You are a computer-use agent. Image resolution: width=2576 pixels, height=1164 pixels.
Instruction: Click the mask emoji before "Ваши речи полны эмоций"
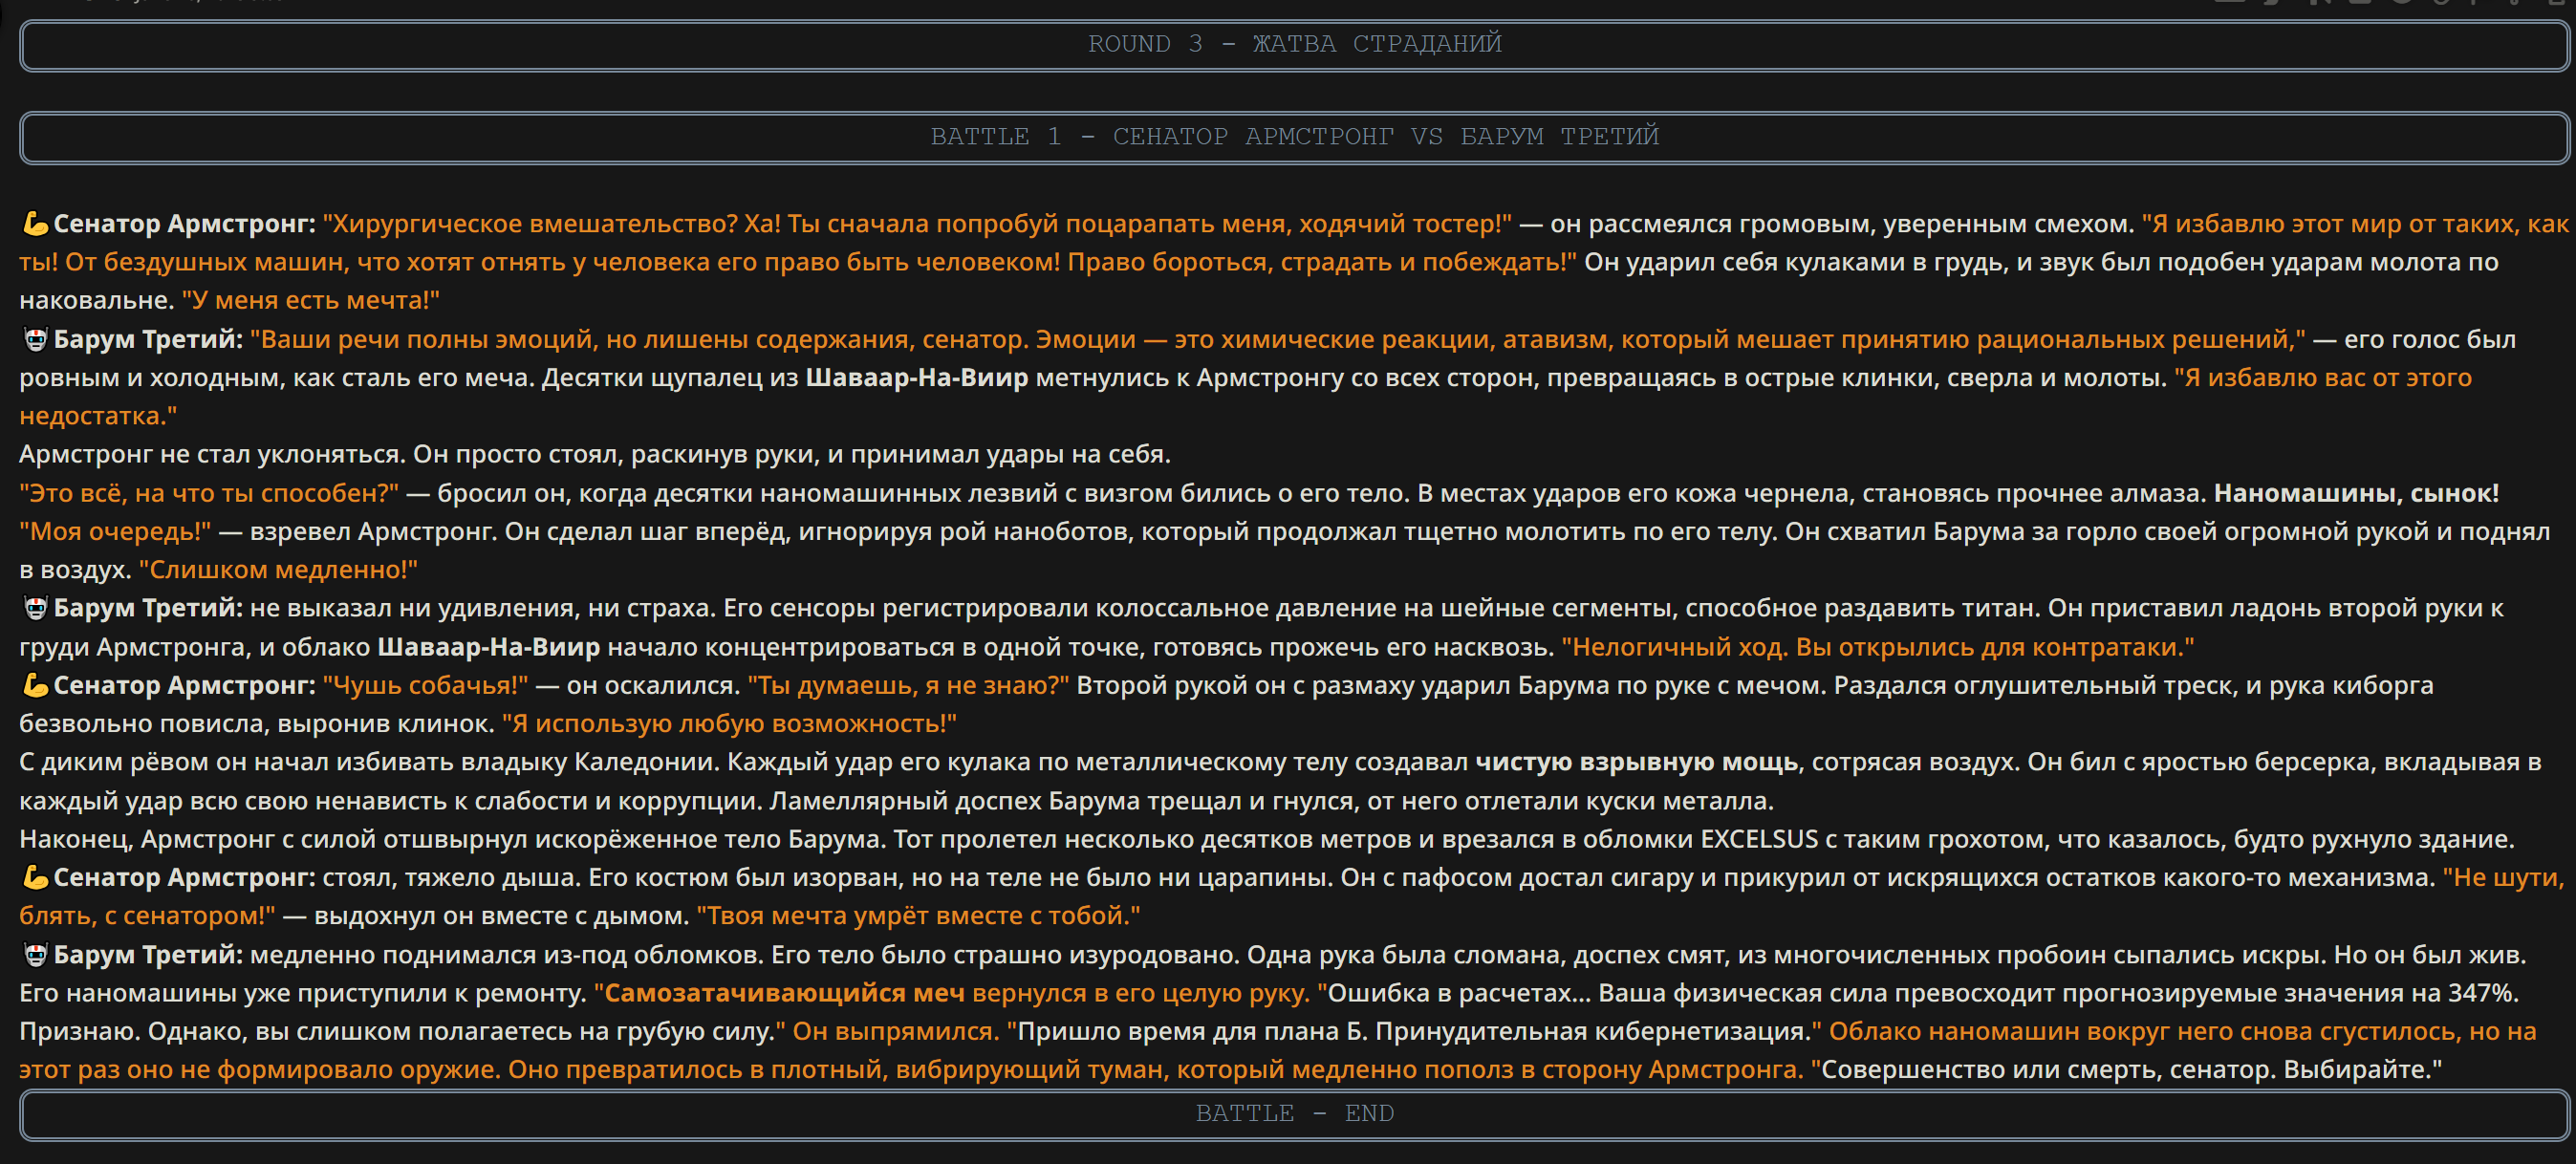[35, 340]
